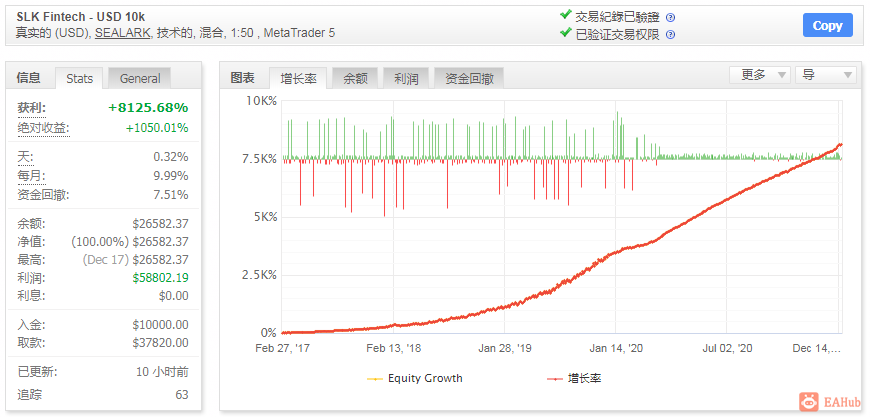Click the SLK Fintech - USD 10k title

point(81,17)
